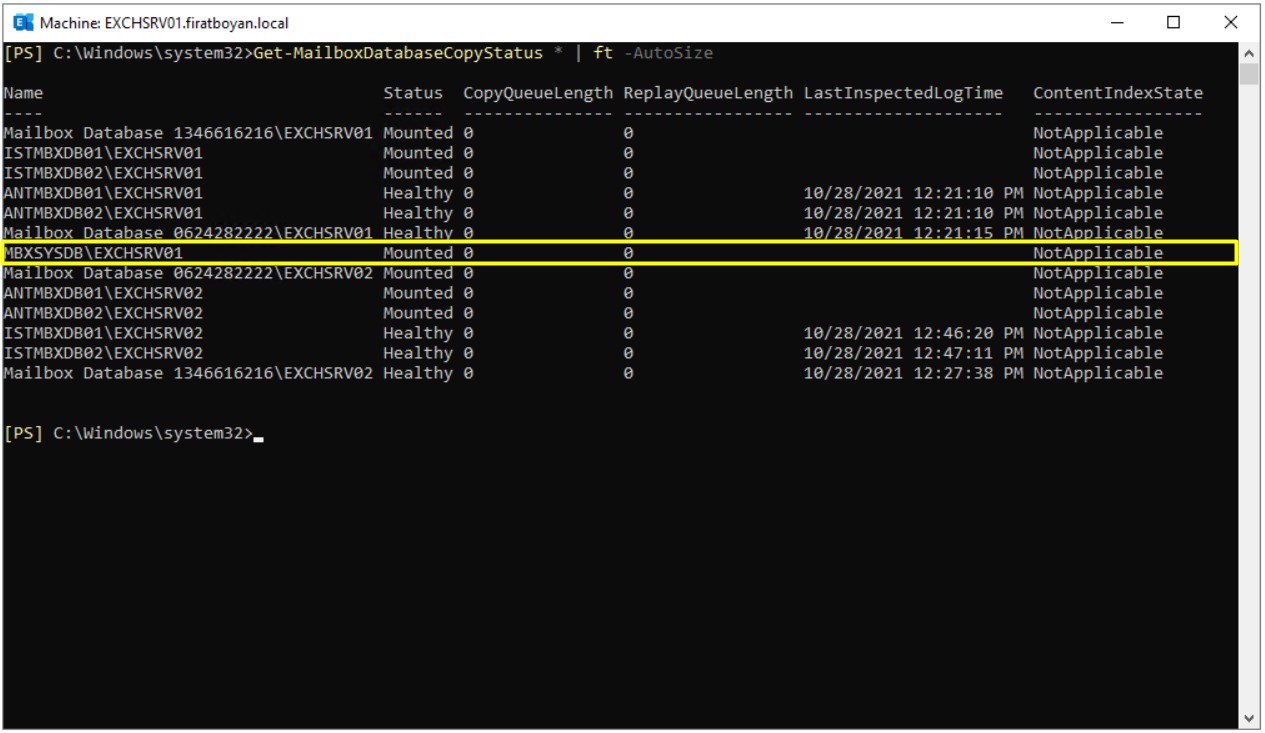Click the Healthy status of ANTMBXDB01\EXCHSRV01
Viewport: 1265px width, 733px height.
[x=419, y=193]
